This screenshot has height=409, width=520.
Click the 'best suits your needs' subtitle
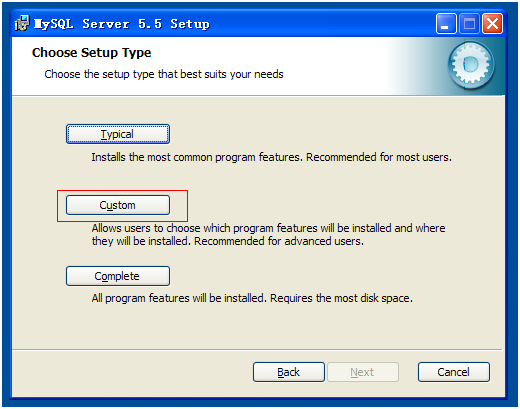164,74
